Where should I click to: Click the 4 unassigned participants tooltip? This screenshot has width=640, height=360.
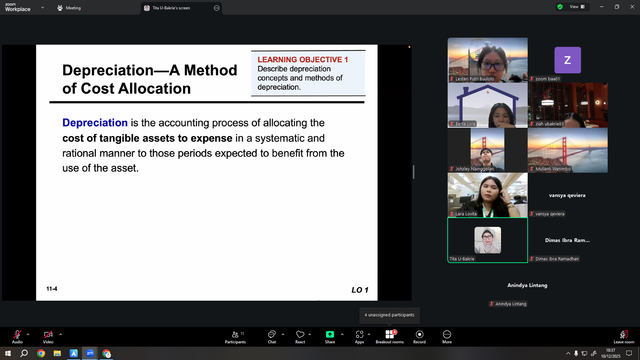pos(389,315)
